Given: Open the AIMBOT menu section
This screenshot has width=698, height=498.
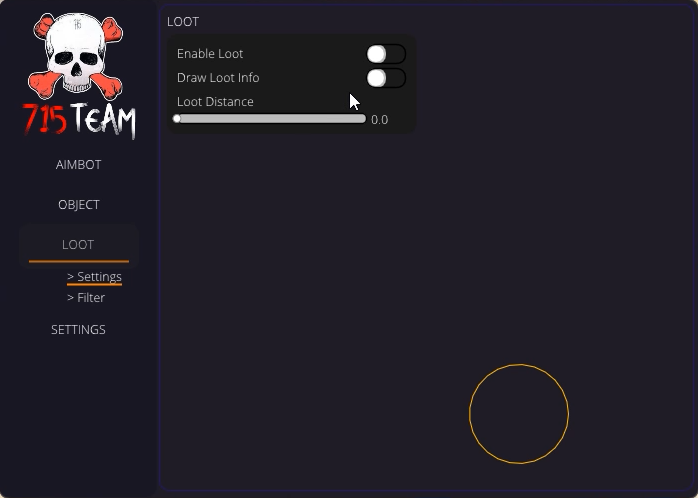Looking at the screenshot, I should pyautogui.click(x=78, y=165).
